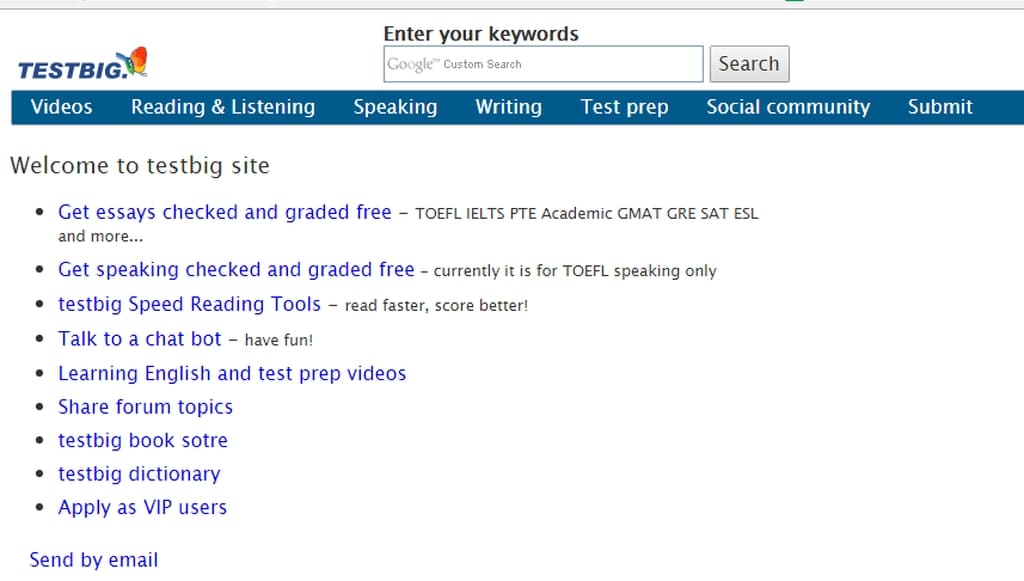Open 'Learning English and test prep videos'

click(x=232, y=373)
